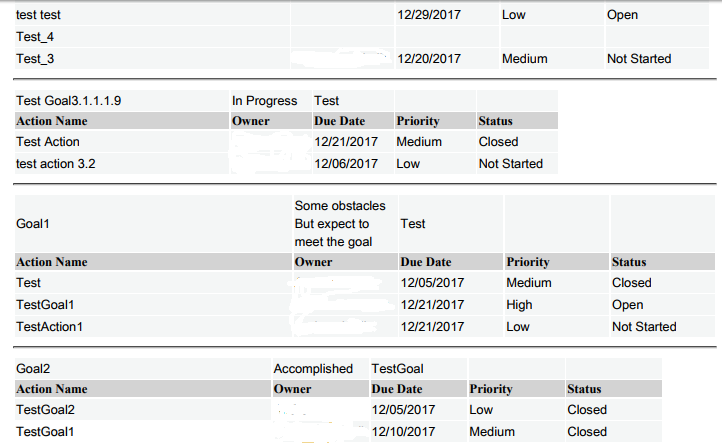Click 'Not Started' status of TestAction1
The width and height of the screenshot is (722, 444).
644,327
